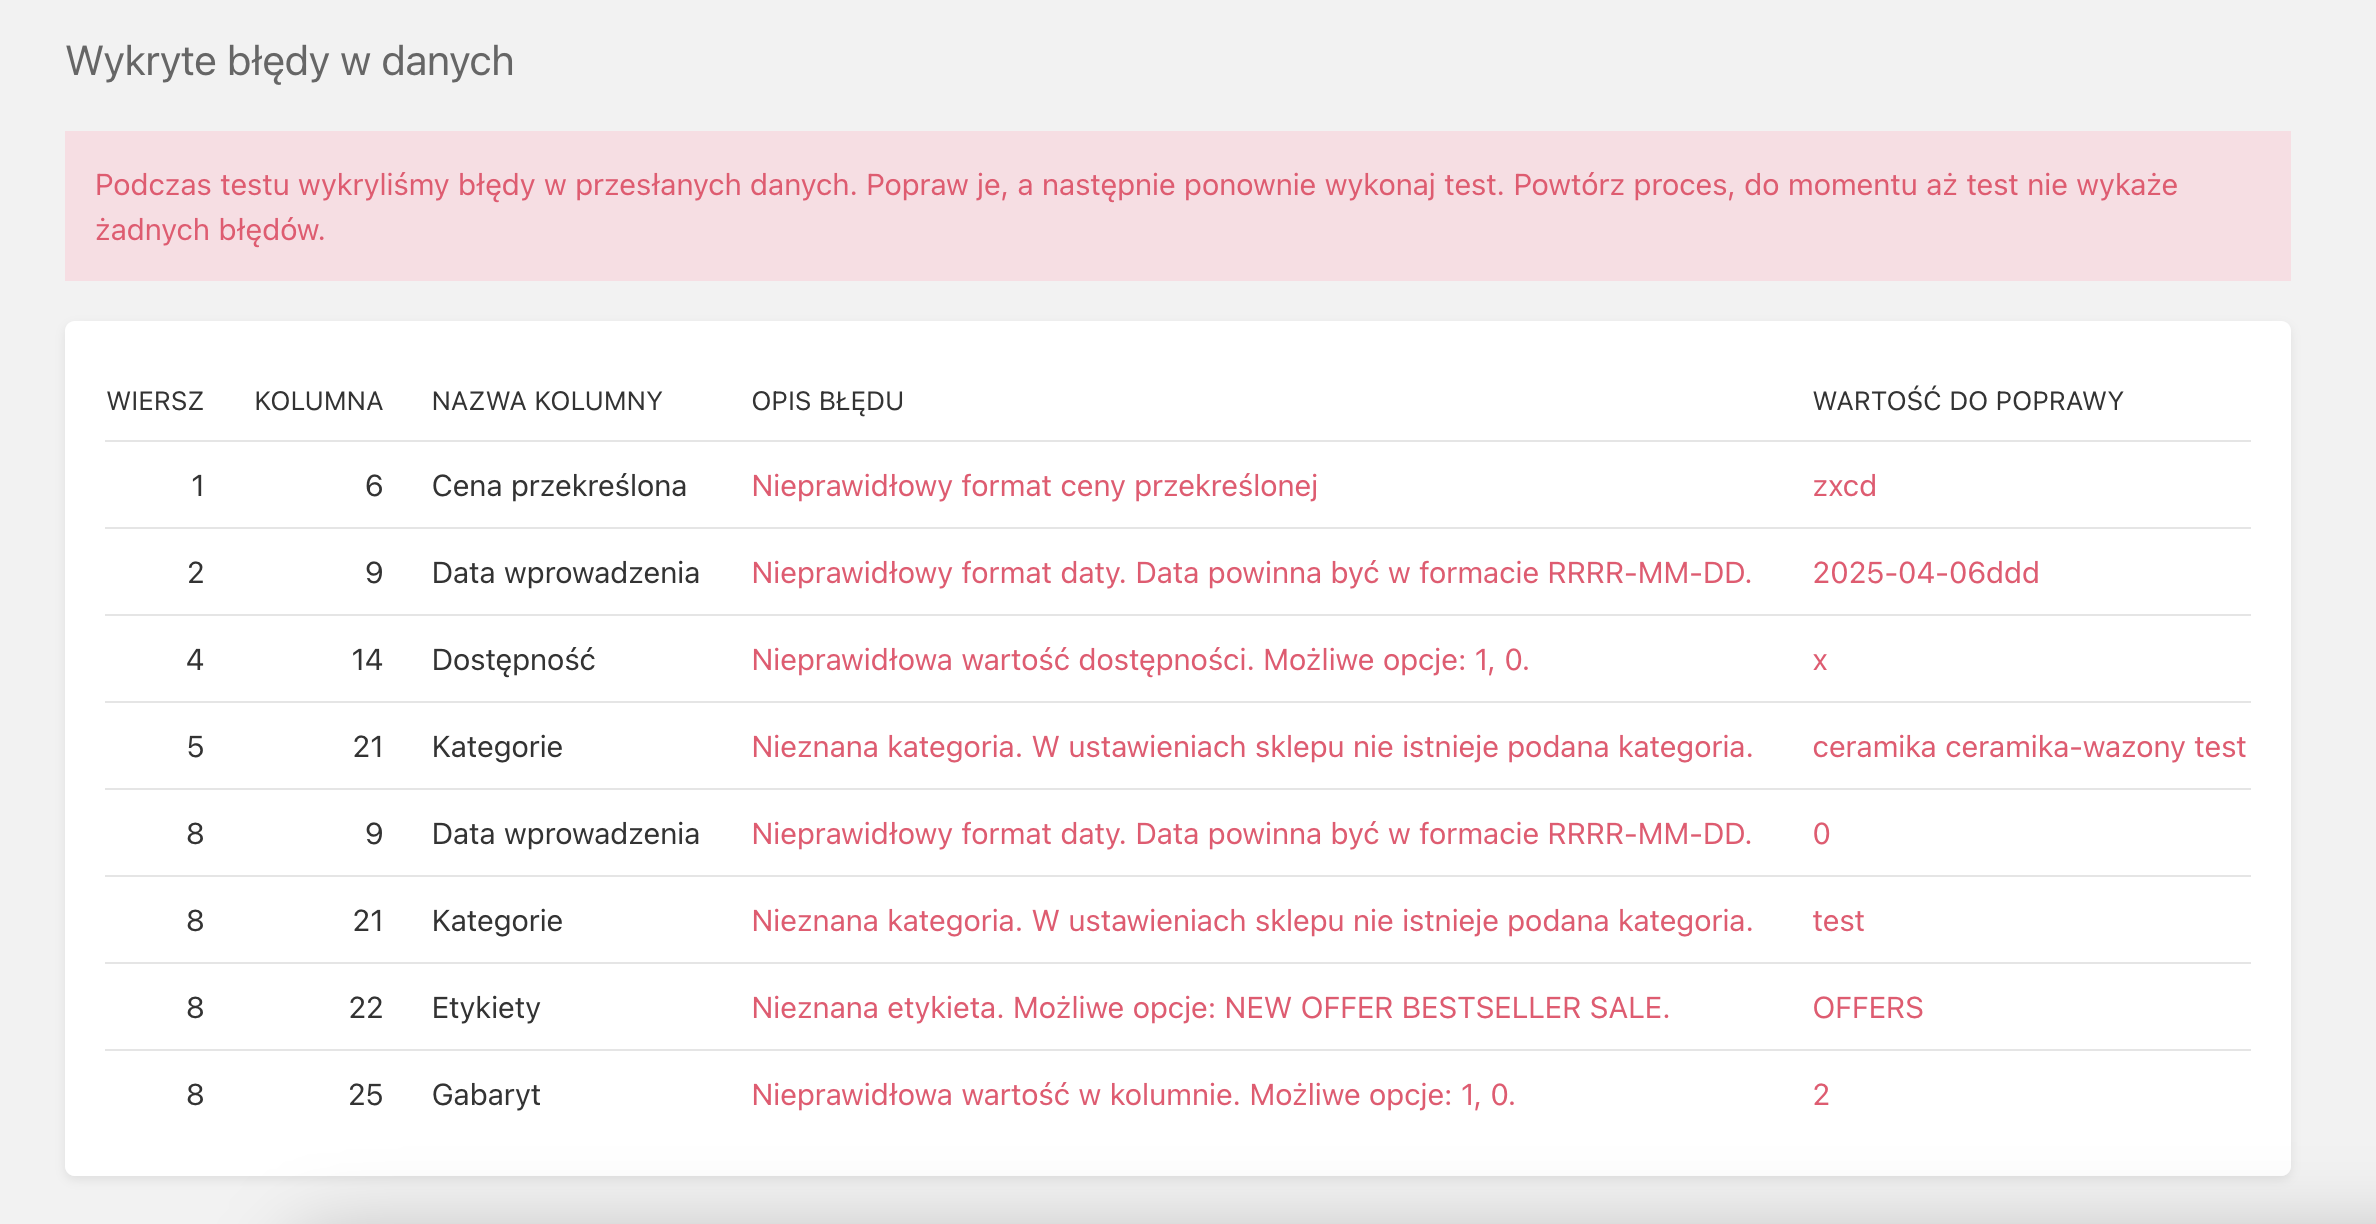Click the Data wprowadzenia error in row 8
The height and width of the screenshot is (1224, 2376).
point(1252,833)
